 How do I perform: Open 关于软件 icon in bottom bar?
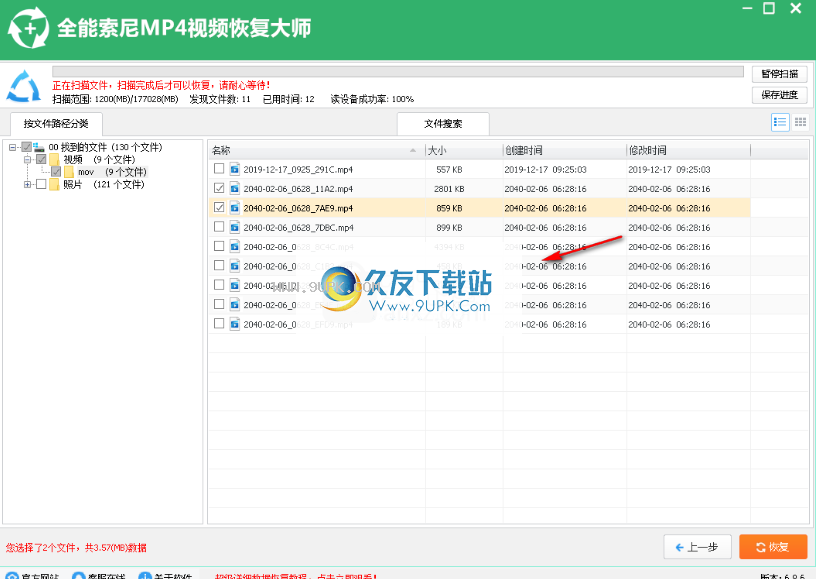(145, 575)
